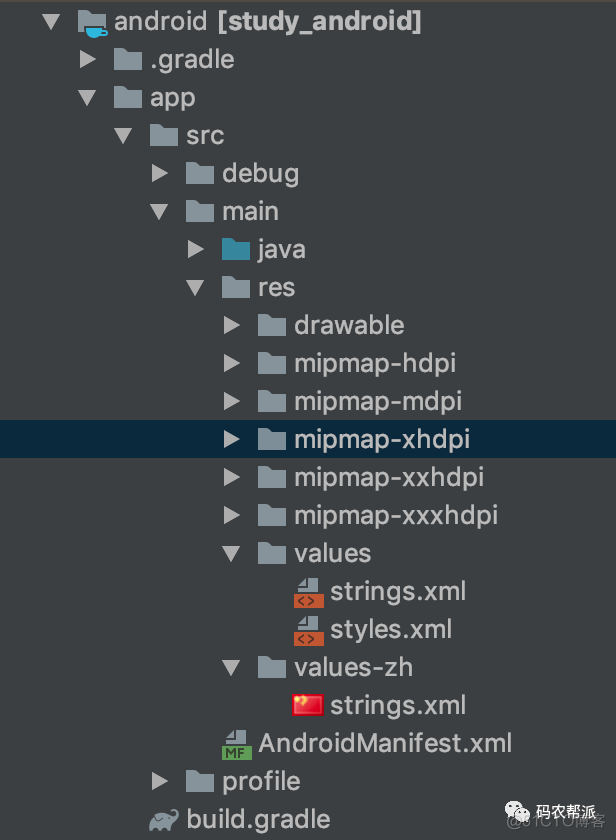
Task: Click the XML icon beside styles.xml
Action: 309,631
